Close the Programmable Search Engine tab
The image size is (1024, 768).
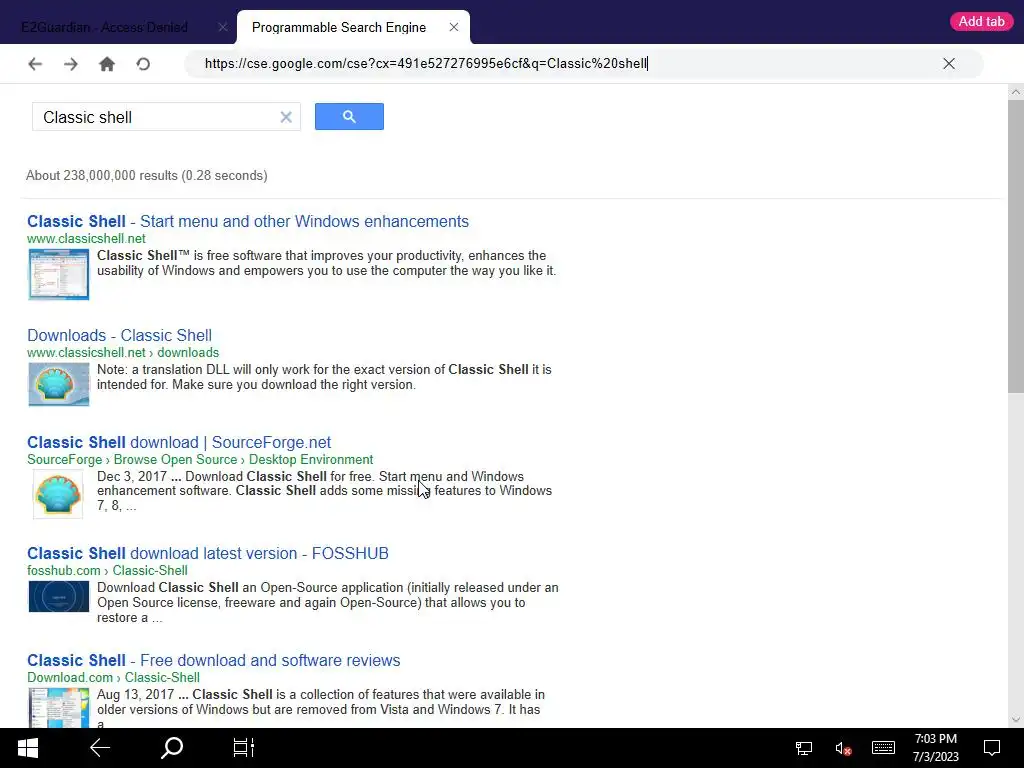tap(454, 27)
